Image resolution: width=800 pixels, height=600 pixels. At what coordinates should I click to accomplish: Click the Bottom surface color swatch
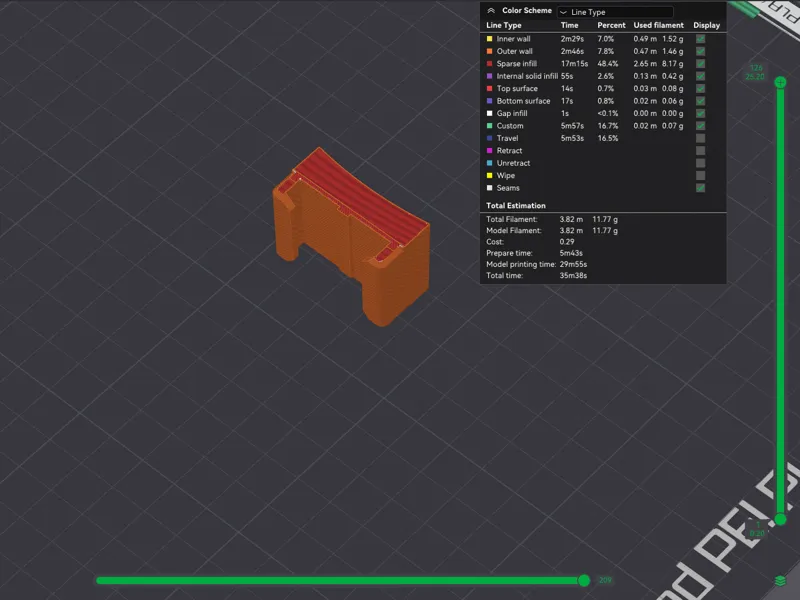point(489,101)
